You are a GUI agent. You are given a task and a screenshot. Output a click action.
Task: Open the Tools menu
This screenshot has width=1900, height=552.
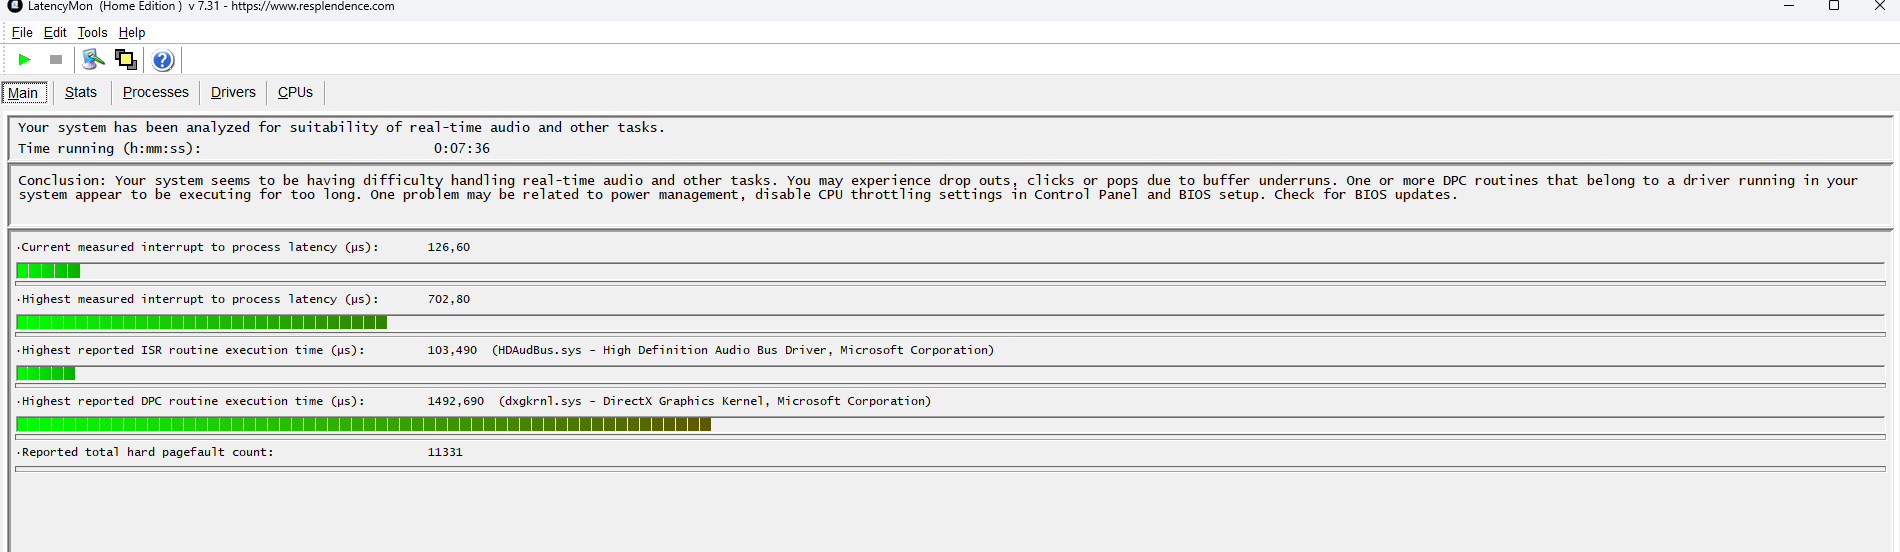click(x=92, y=32)
